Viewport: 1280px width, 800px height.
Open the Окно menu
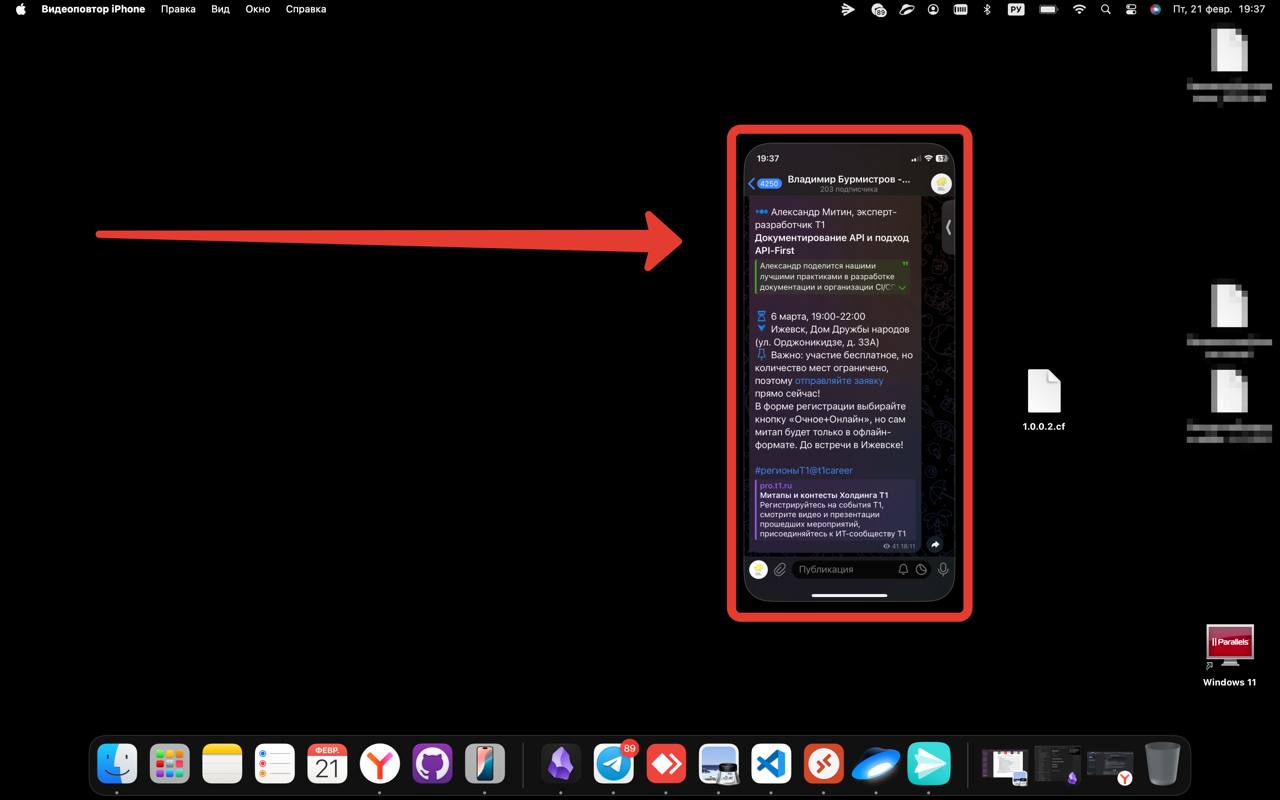[258, 9]
